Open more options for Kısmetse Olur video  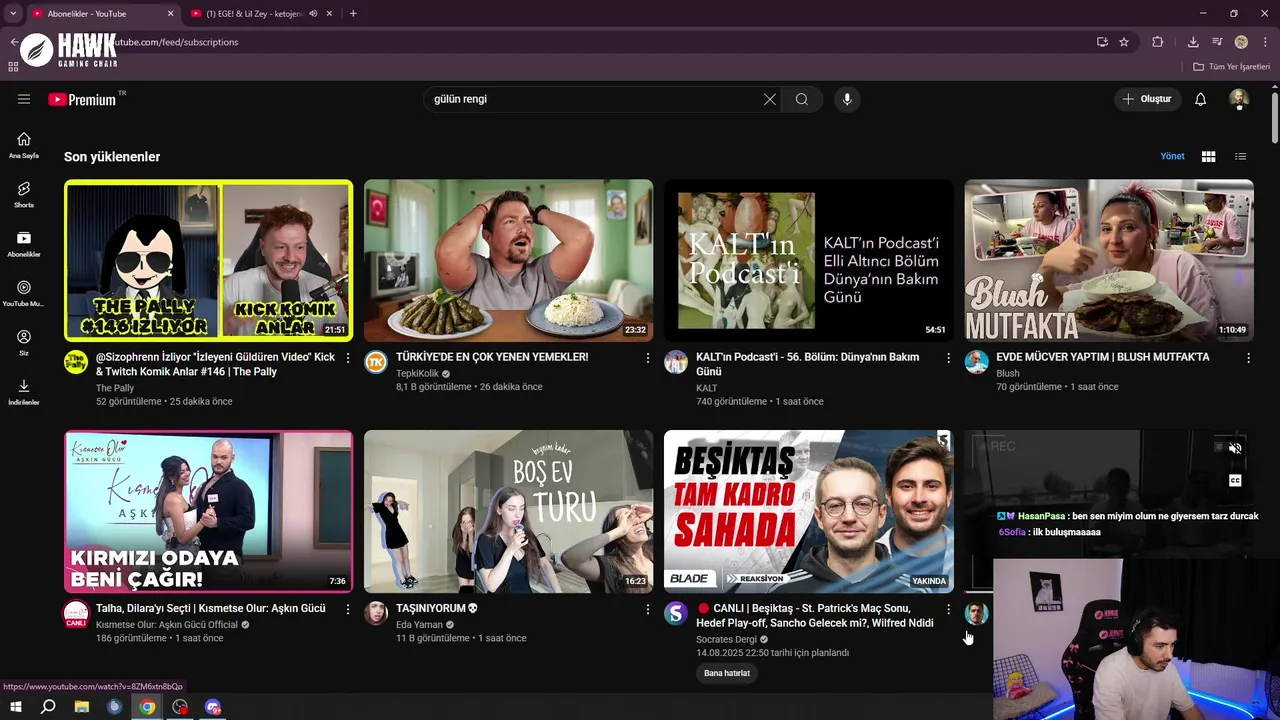(x=348, y=609)
